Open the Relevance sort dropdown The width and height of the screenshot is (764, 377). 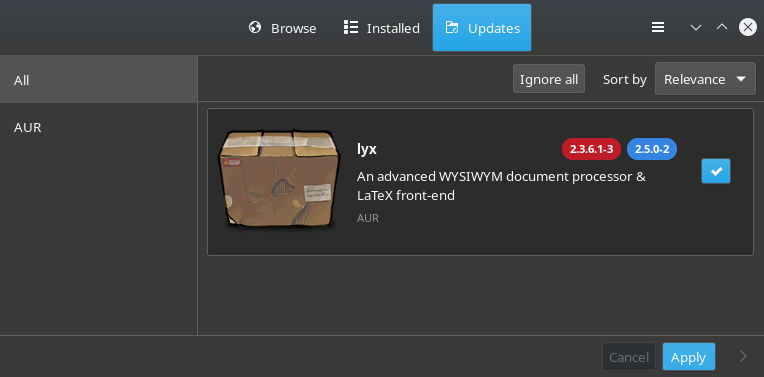tap(705, 78)
